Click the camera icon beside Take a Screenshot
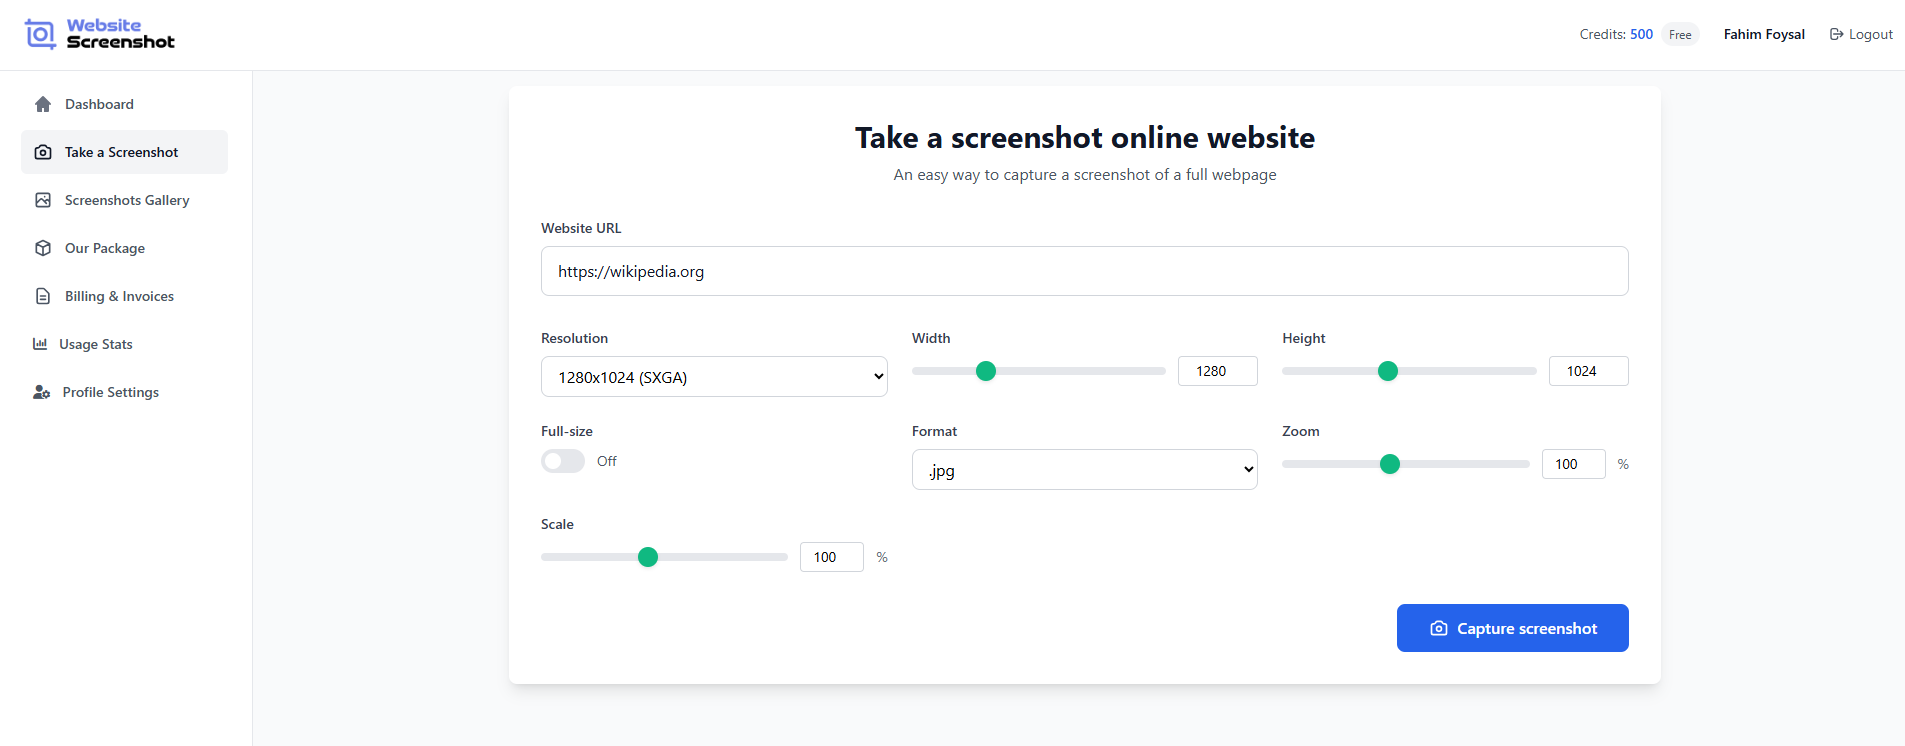This screenshot has height=746, width=1905. [x=43, y=152]
